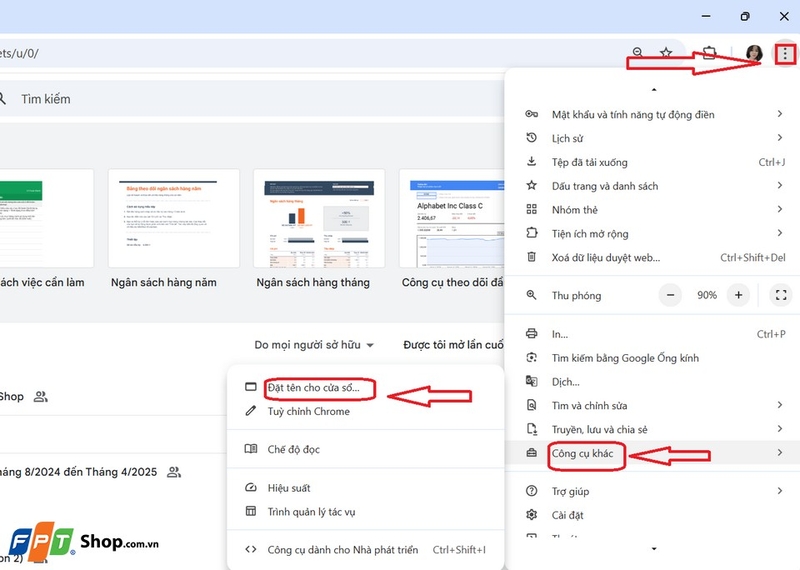Click the profile avatar icon
The height and width of the screenshot is (570, 800).
pos(754,53)
